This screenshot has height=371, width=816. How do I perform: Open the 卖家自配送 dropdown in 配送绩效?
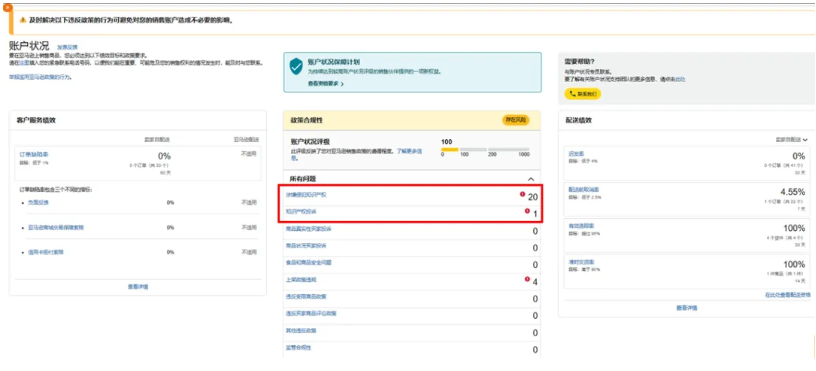click(x=792, y=139)
